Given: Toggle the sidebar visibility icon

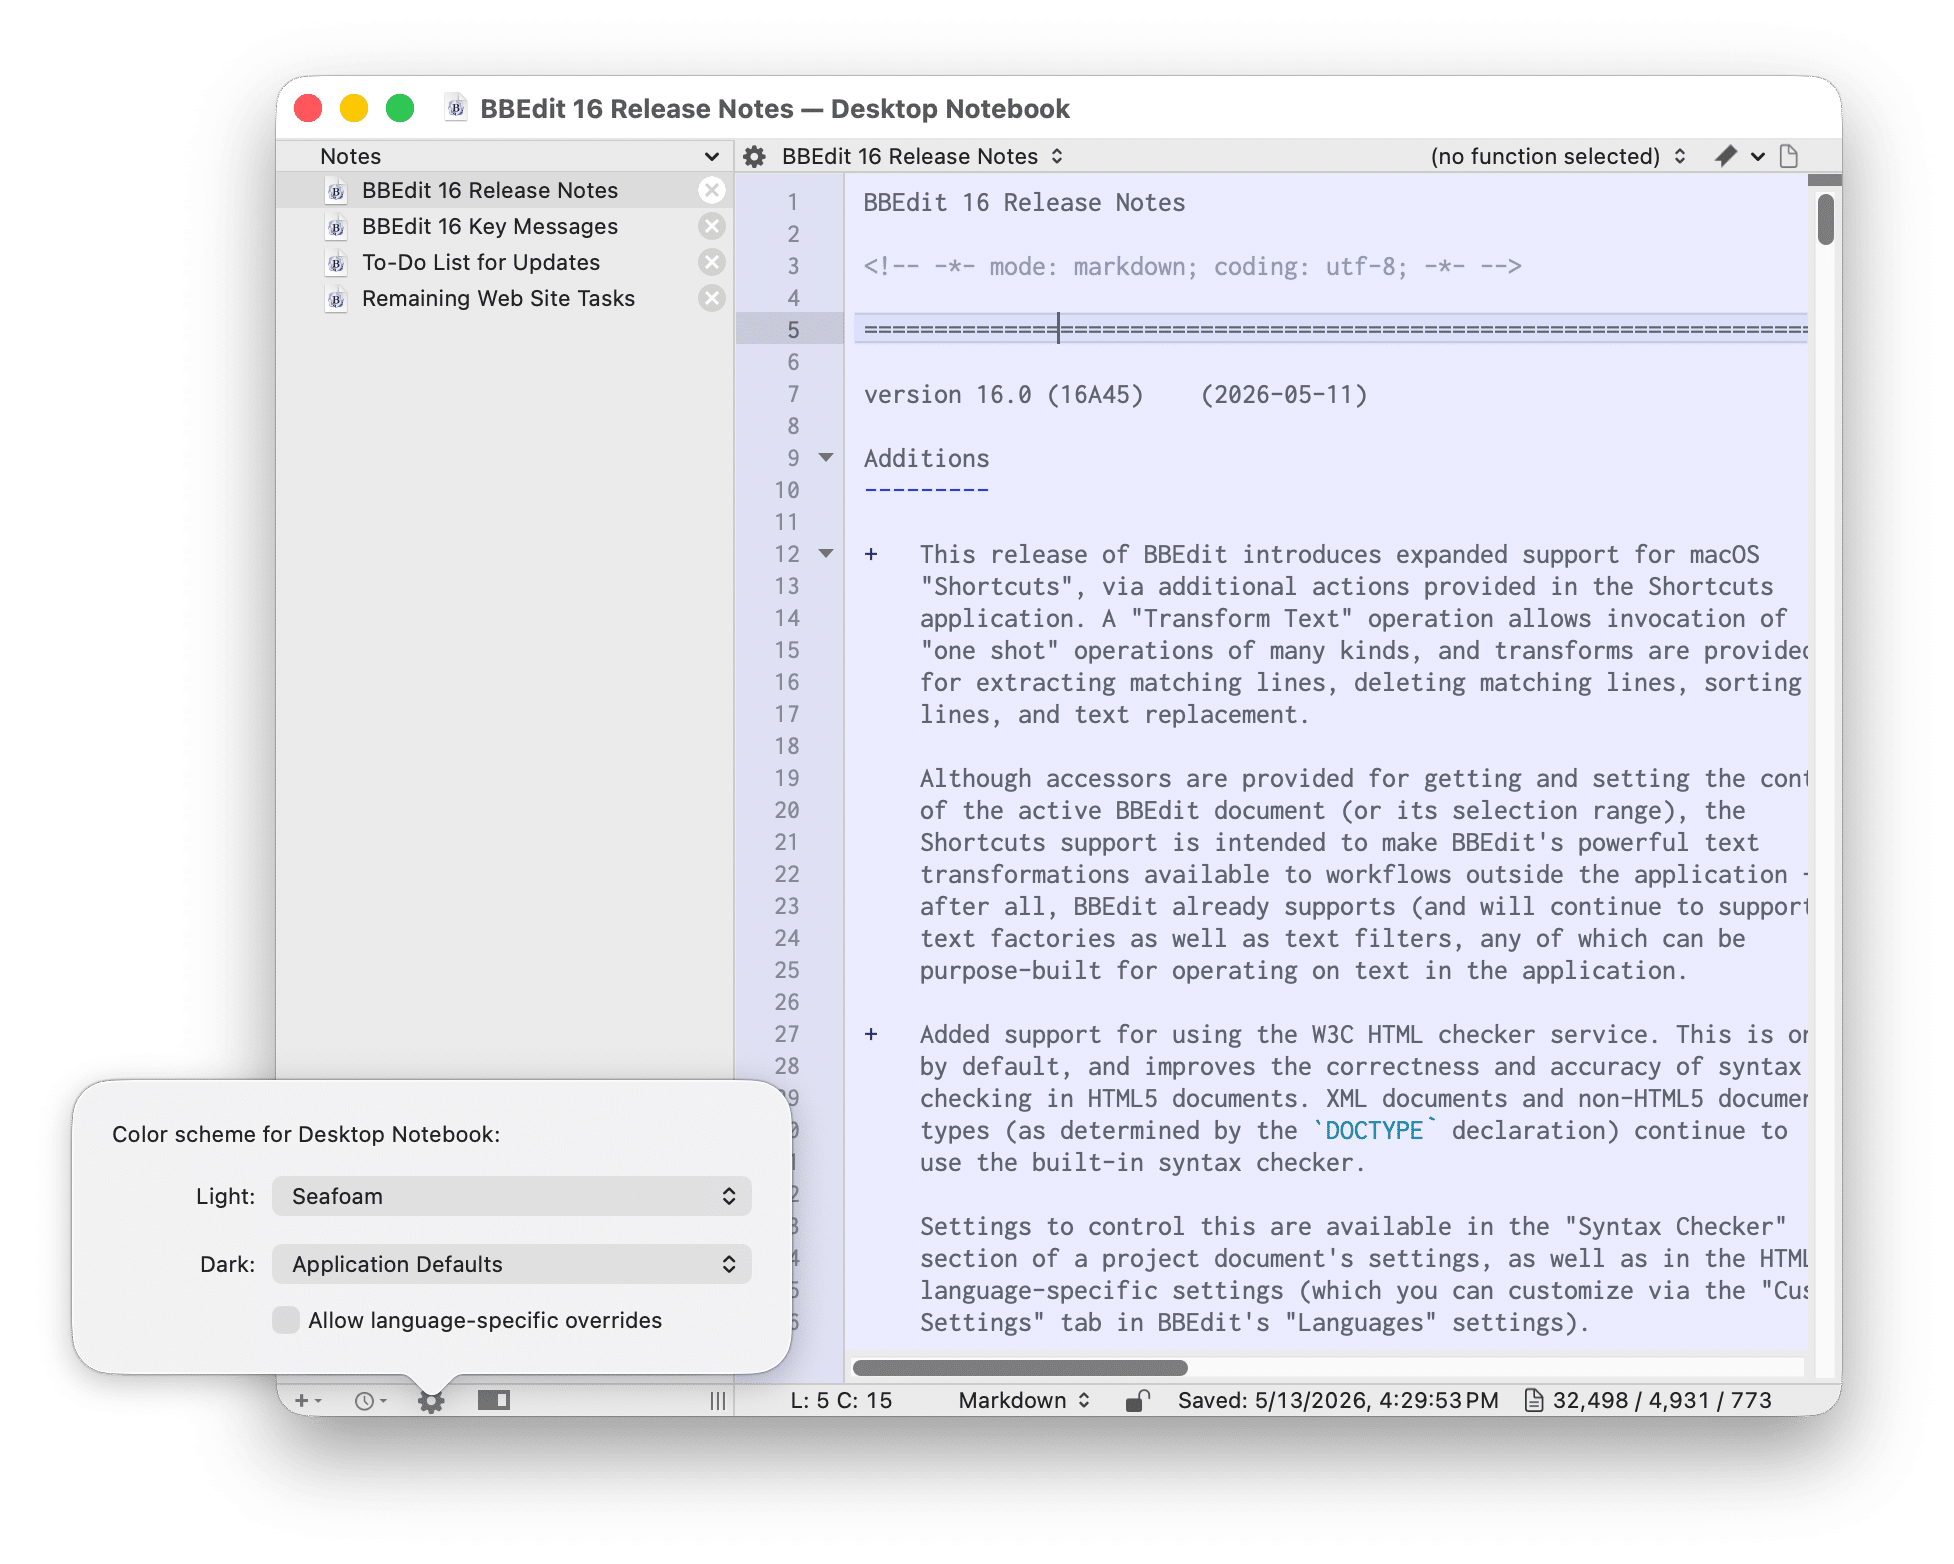Looking at the screenshot, I should [x=494, y=1400].
